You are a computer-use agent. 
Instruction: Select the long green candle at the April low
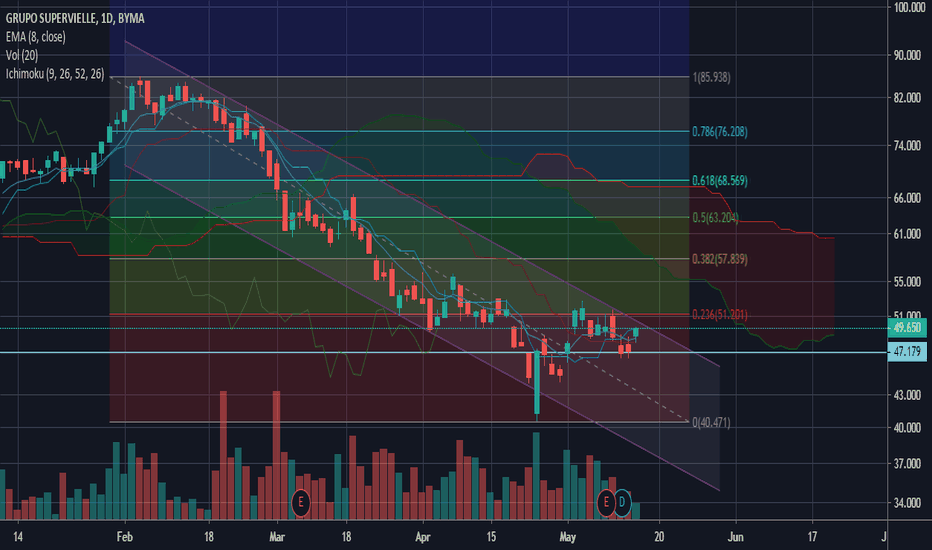[x=537, y=382]
